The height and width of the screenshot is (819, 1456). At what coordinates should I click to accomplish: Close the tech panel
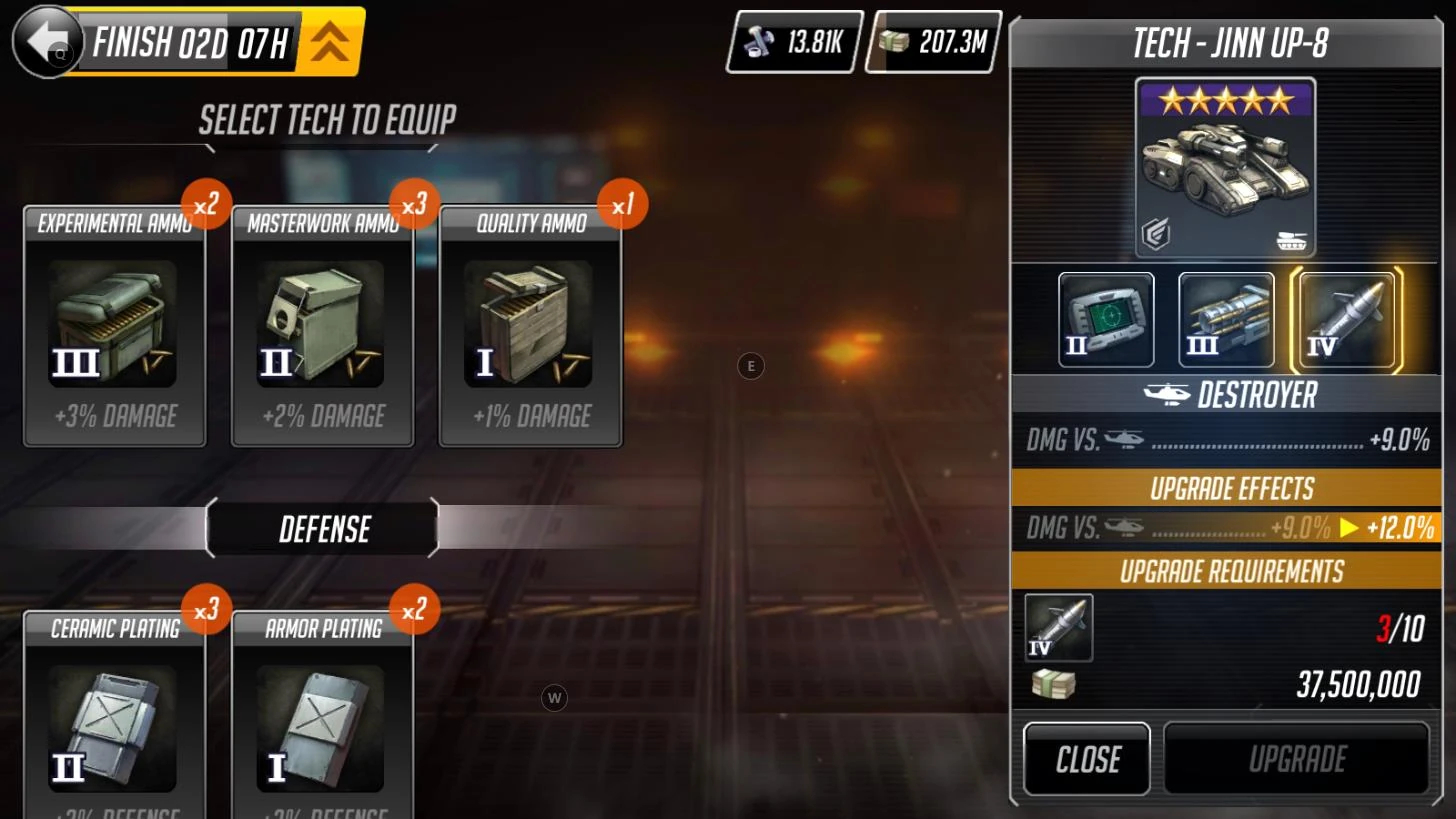[1087, 759]
